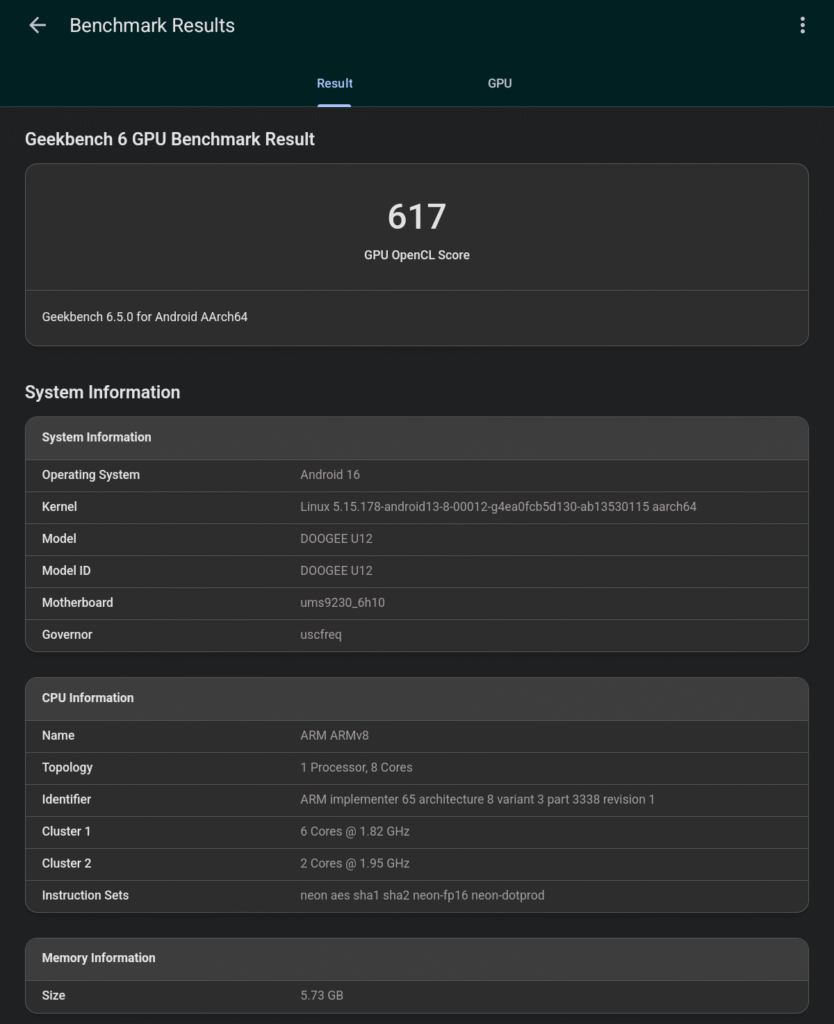Select the Model DOOGEE U12 row
834x1024 pixels.
(x=416, y=539)
